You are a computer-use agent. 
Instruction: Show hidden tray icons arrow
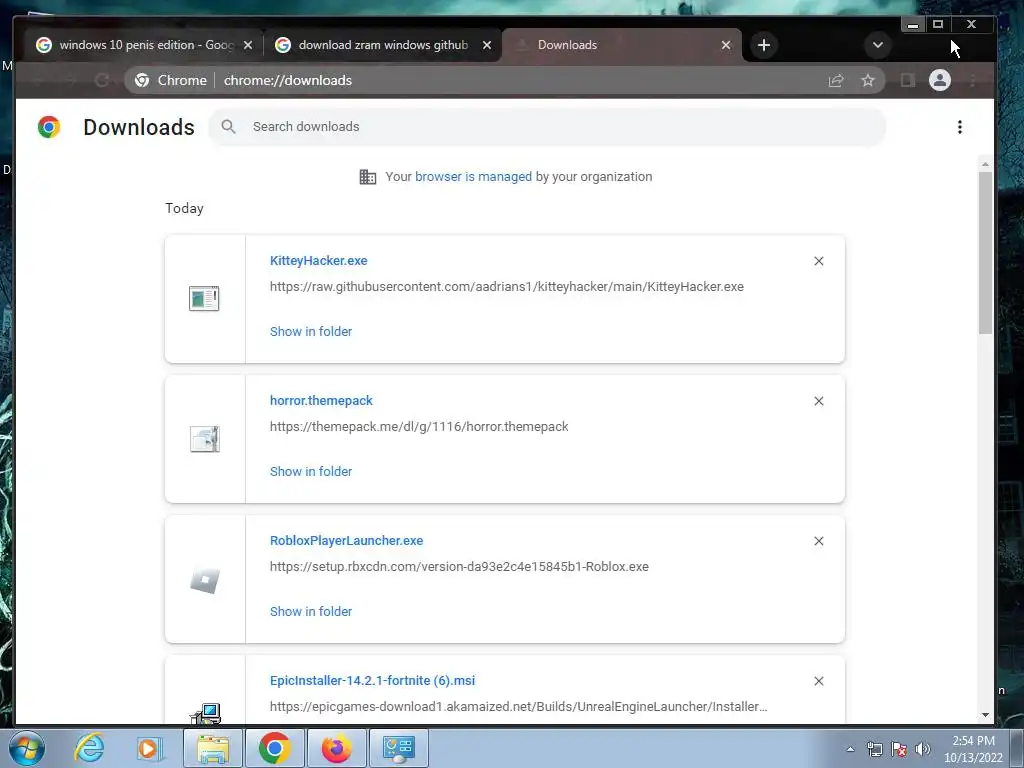click(x=850, y=749)
